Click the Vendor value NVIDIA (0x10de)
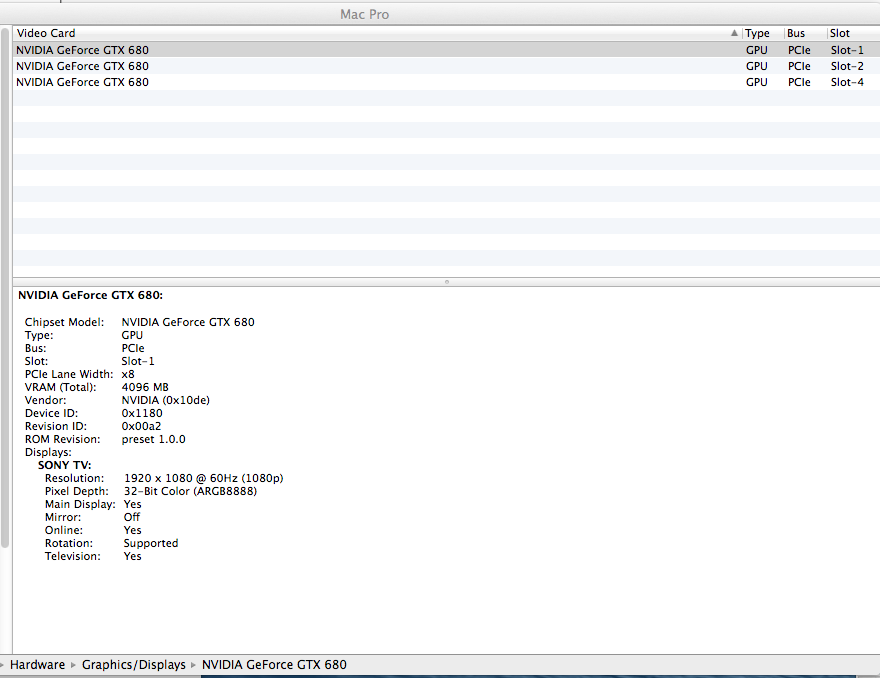The width and height of the screenshot is (880, 678). tap(166, 400)
